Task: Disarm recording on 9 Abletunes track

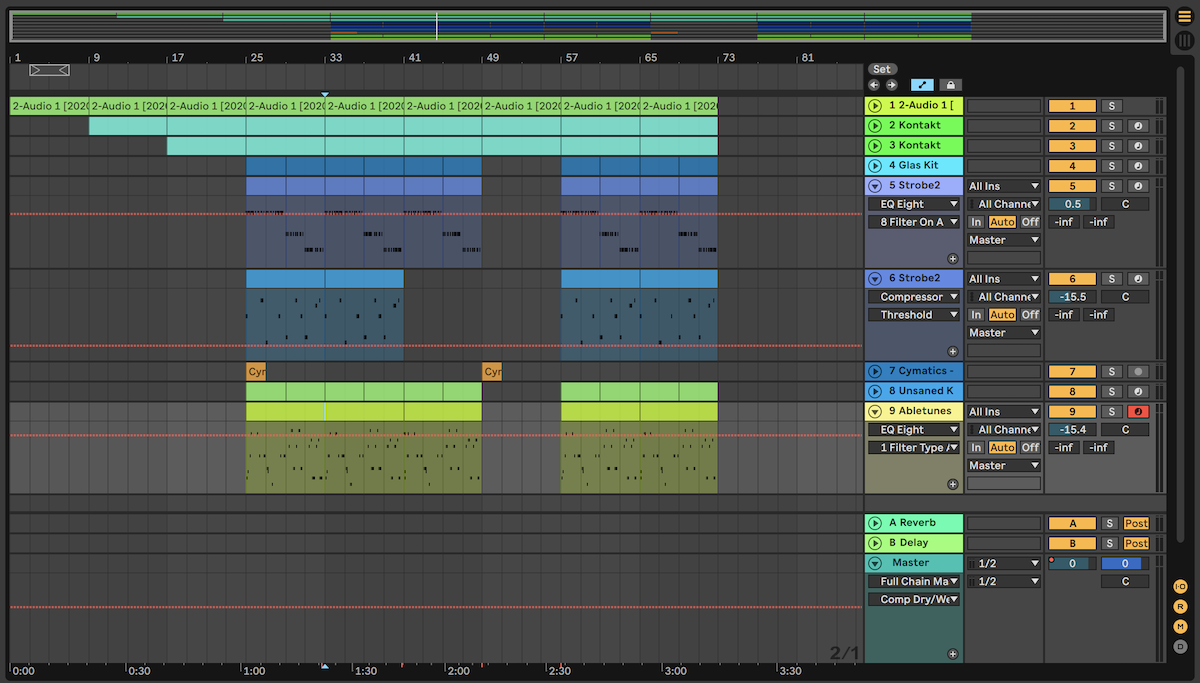Action: tap(1137, 412)
